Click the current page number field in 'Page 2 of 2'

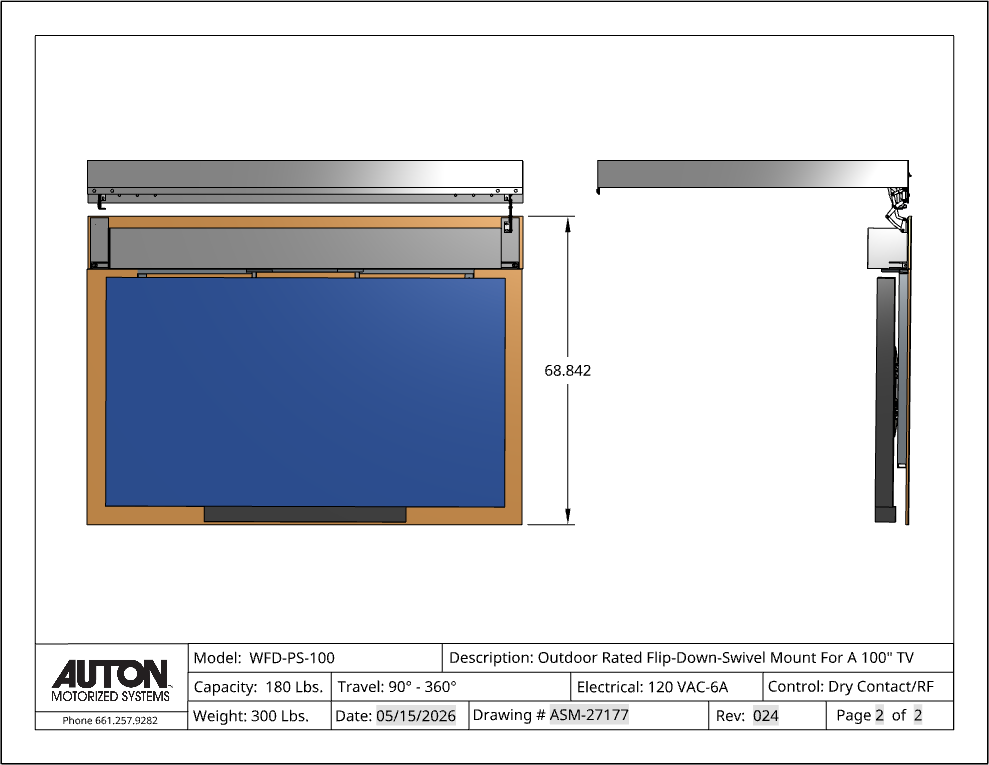[x=879, y=715]
